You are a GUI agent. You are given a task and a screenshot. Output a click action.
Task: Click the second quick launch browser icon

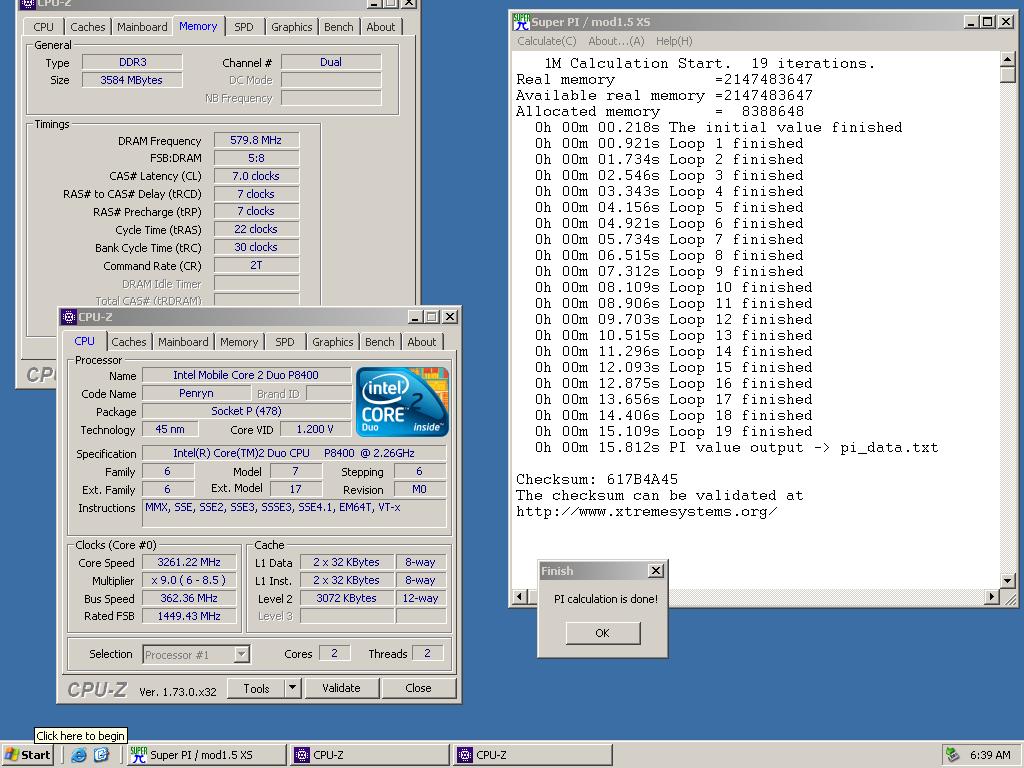pyautogui.click(x=101, y=755)
